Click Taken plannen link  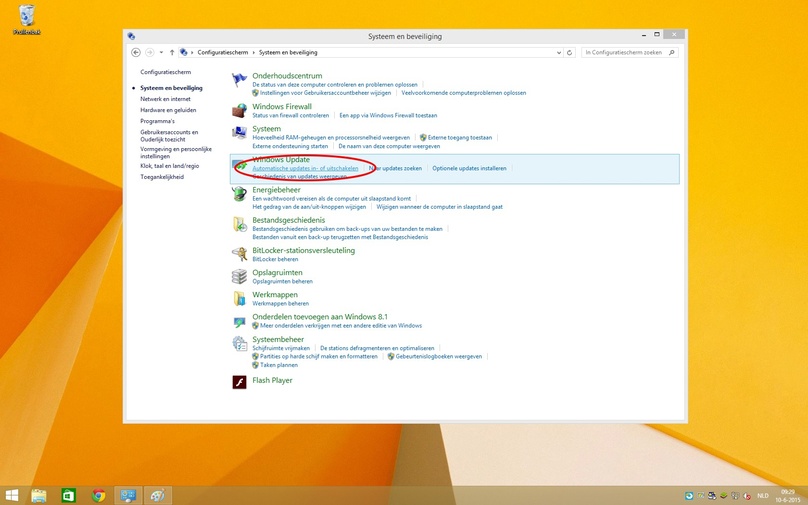(279, 365)
